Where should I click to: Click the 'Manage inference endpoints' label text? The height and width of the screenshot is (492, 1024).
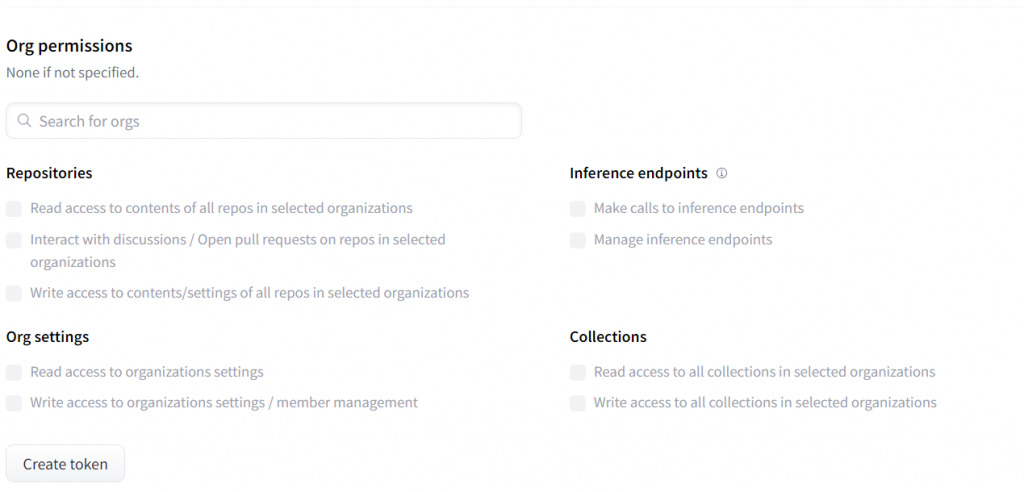[683, 240]
